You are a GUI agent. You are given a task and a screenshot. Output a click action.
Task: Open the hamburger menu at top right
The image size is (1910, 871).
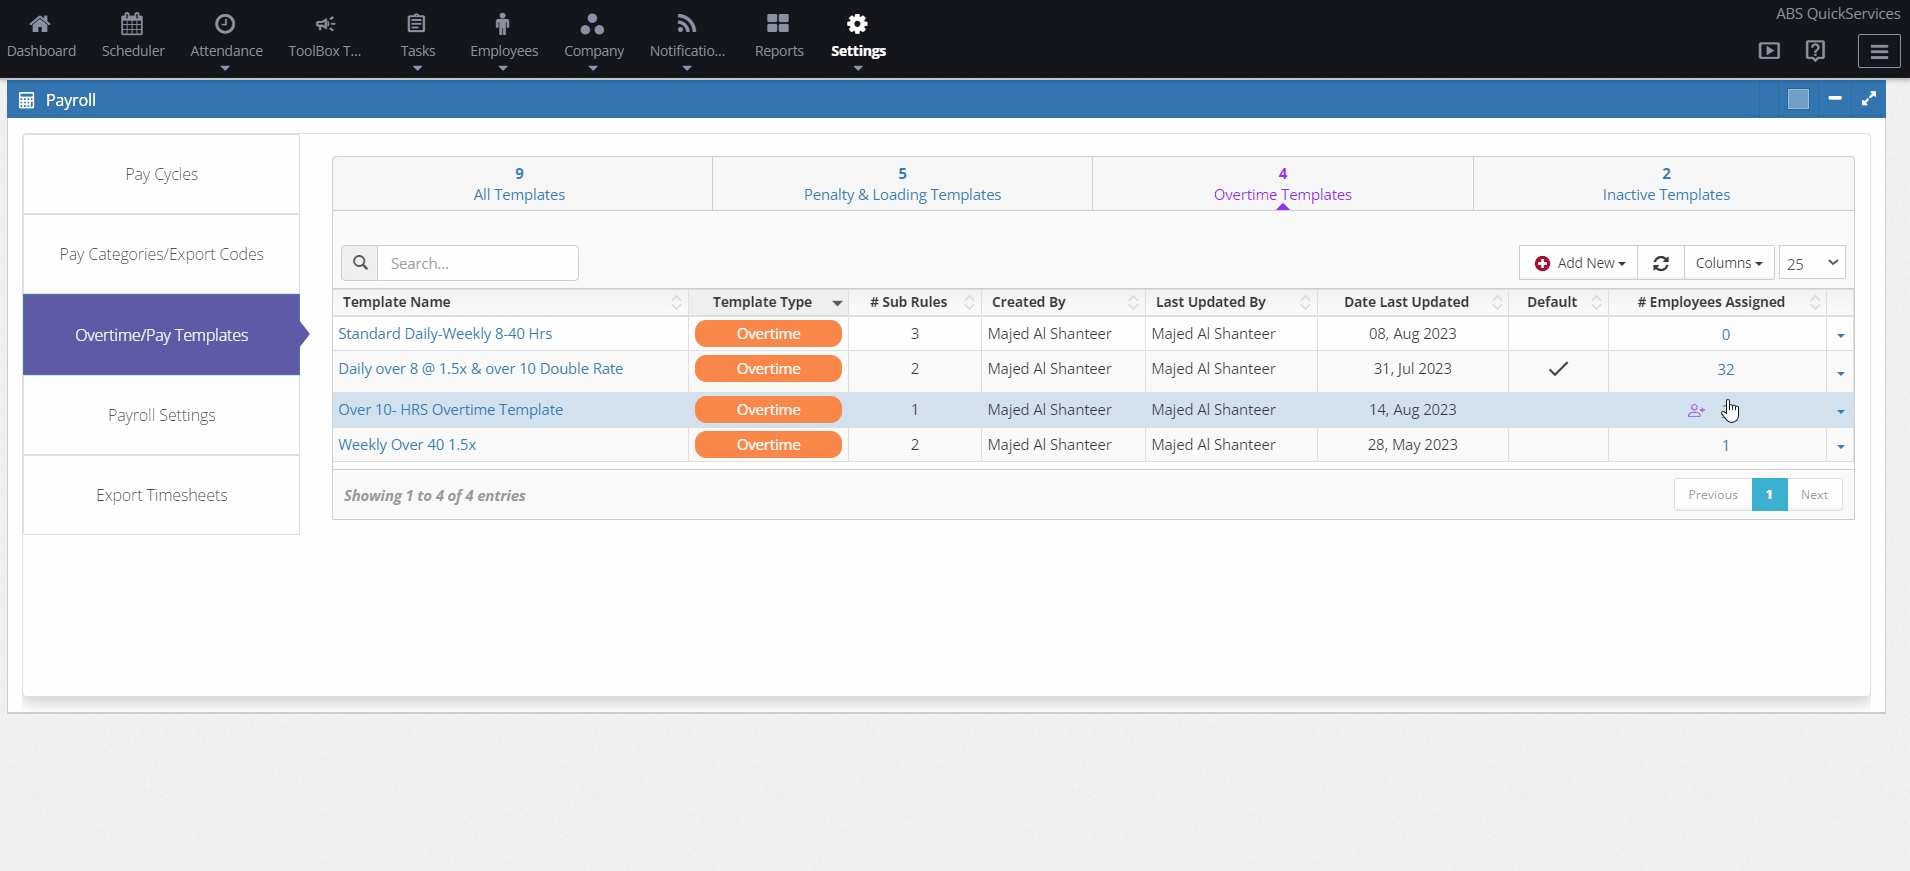tap(1879, 51)
